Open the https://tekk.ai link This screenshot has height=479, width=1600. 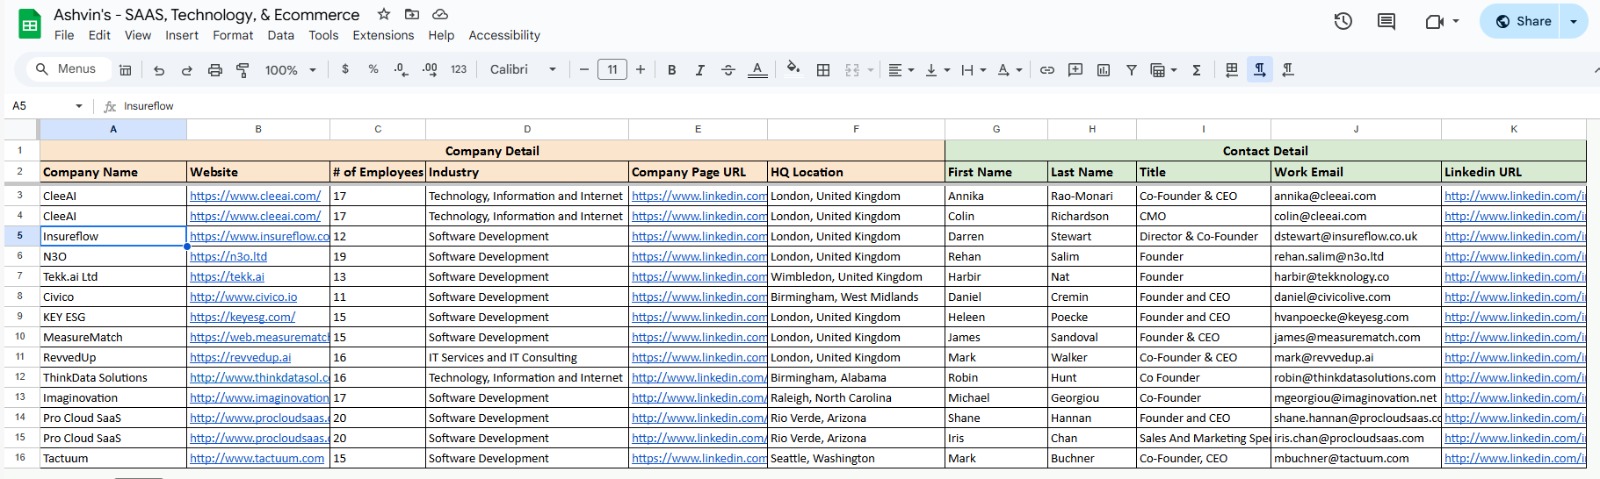[227, 277]
